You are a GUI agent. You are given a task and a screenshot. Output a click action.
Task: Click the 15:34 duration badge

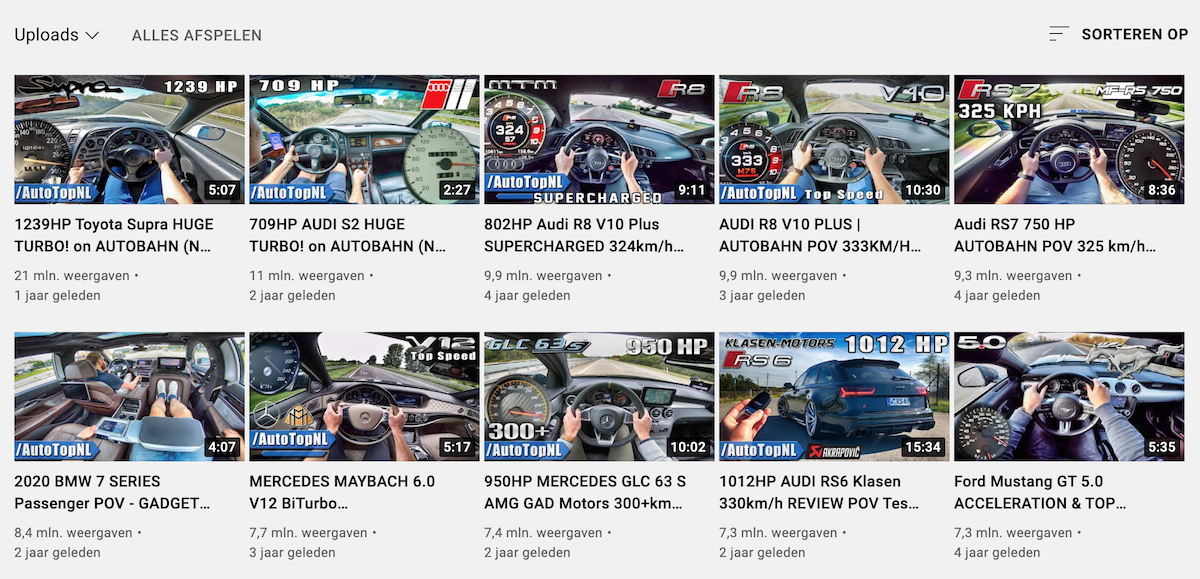(923, 447)
